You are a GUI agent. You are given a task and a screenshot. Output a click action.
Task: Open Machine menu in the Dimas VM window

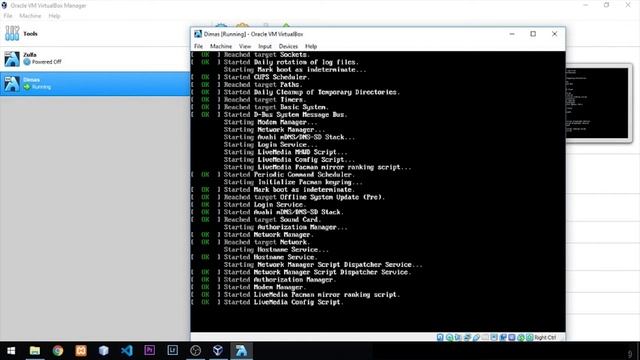pyautogui.click(x=221, y=46)
